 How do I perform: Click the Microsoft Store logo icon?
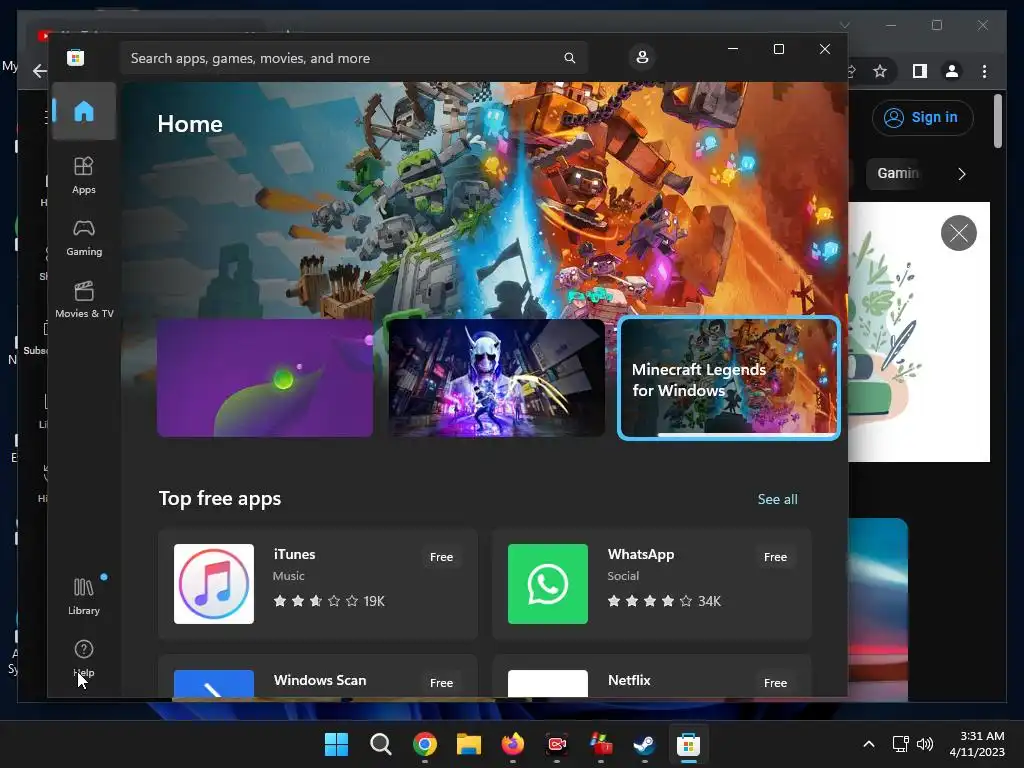[75, 57]
